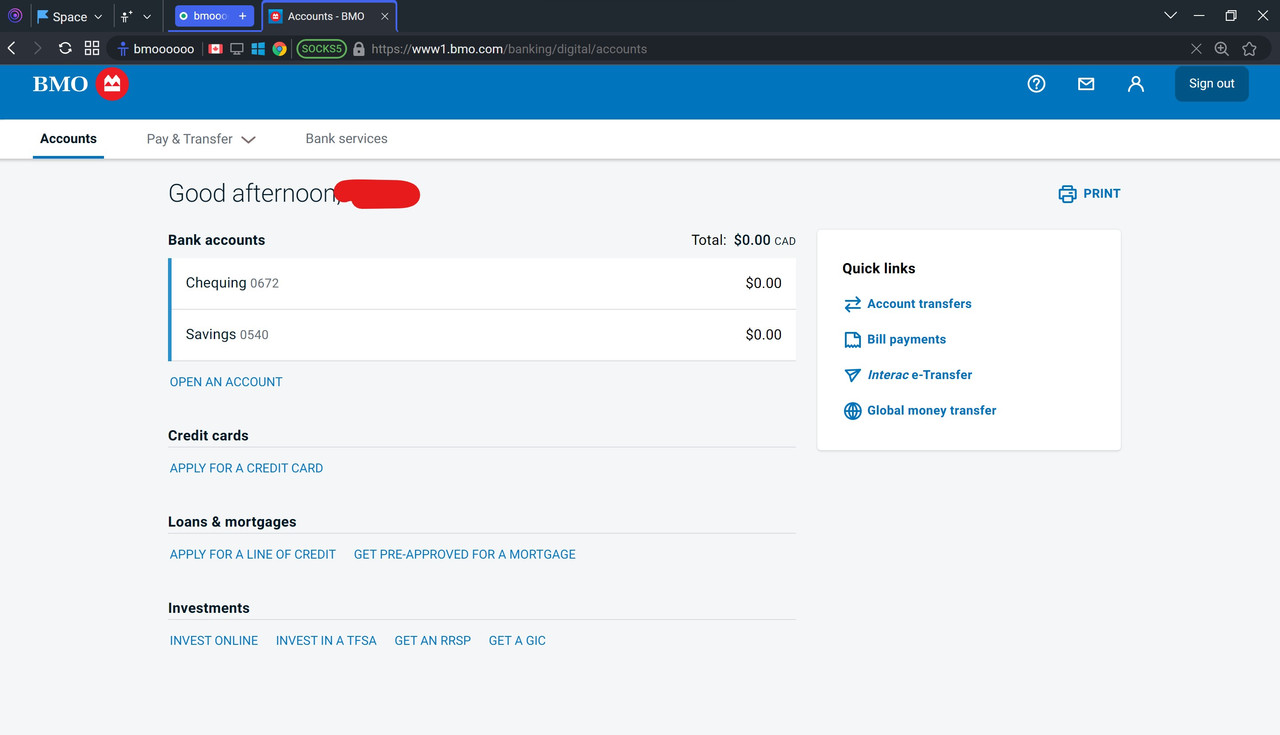Click the Investments heading
This screenshot has height=735, width=1280.
(x=208, y=608)
